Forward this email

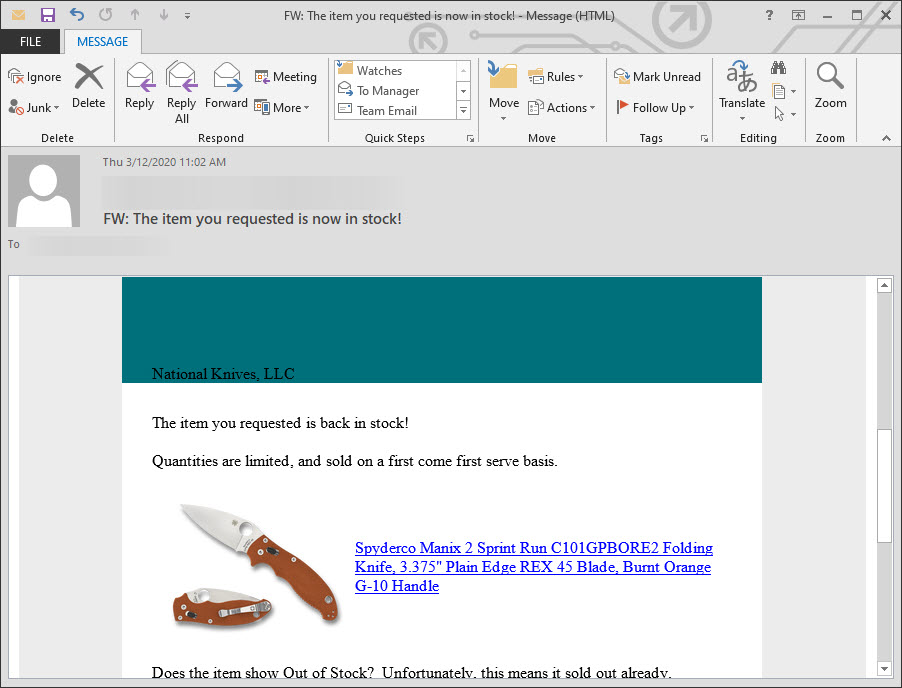click(226, 86)
